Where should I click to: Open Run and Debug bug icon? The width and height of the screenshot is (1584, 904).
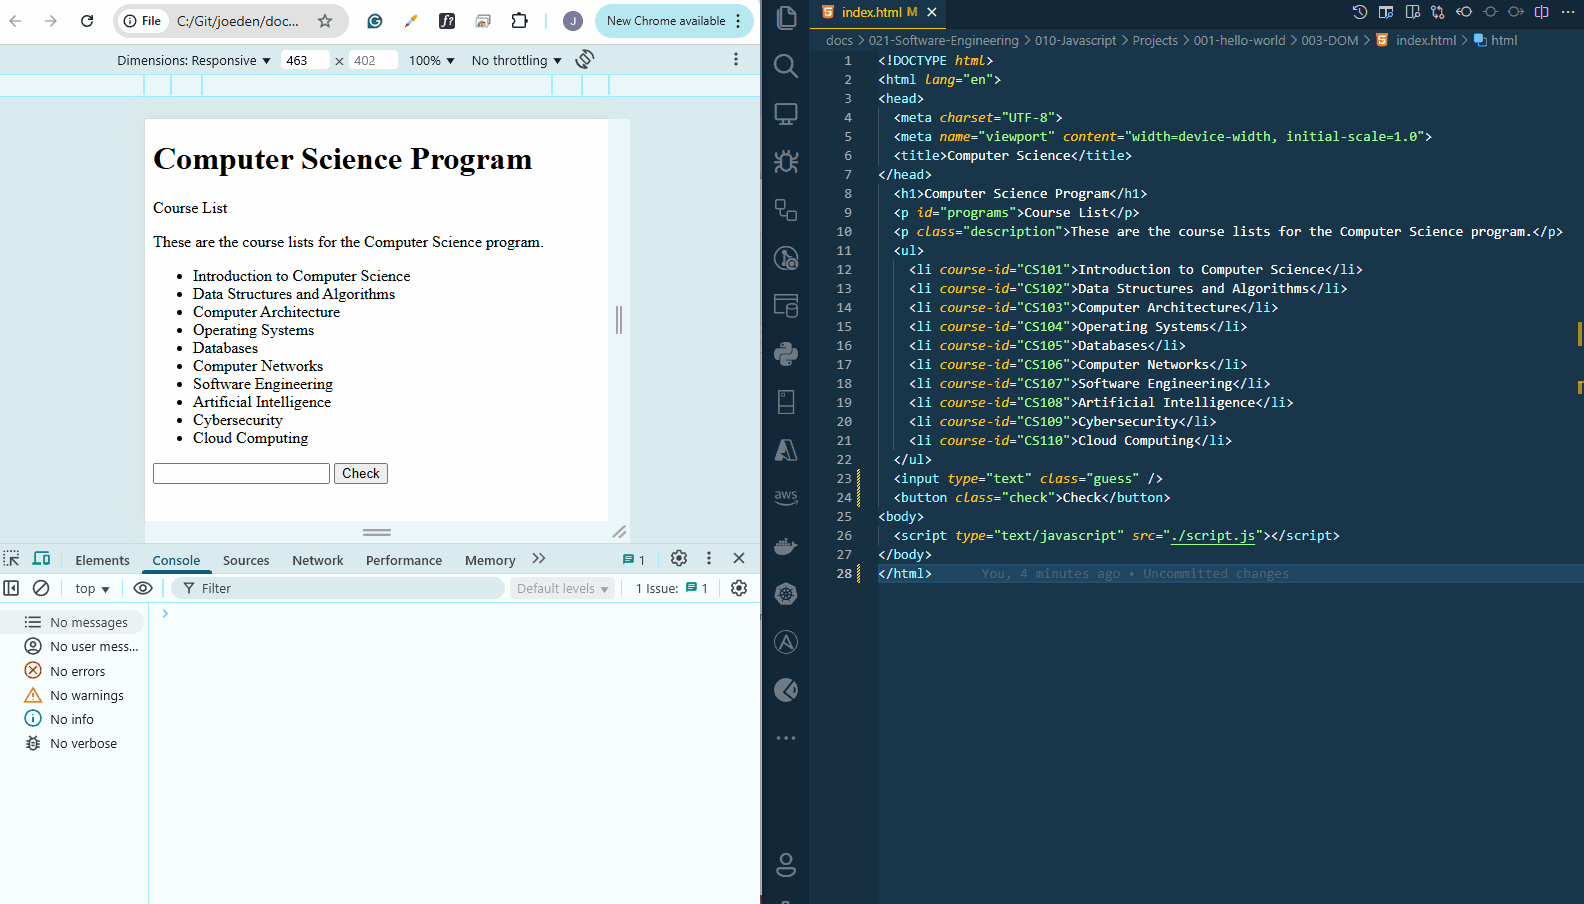click(786, 161)
